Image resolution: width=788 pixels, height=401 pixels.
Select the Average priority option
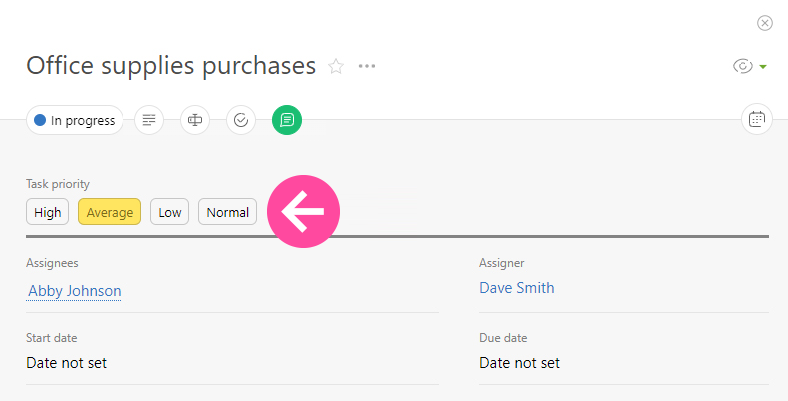pos(110,212)
